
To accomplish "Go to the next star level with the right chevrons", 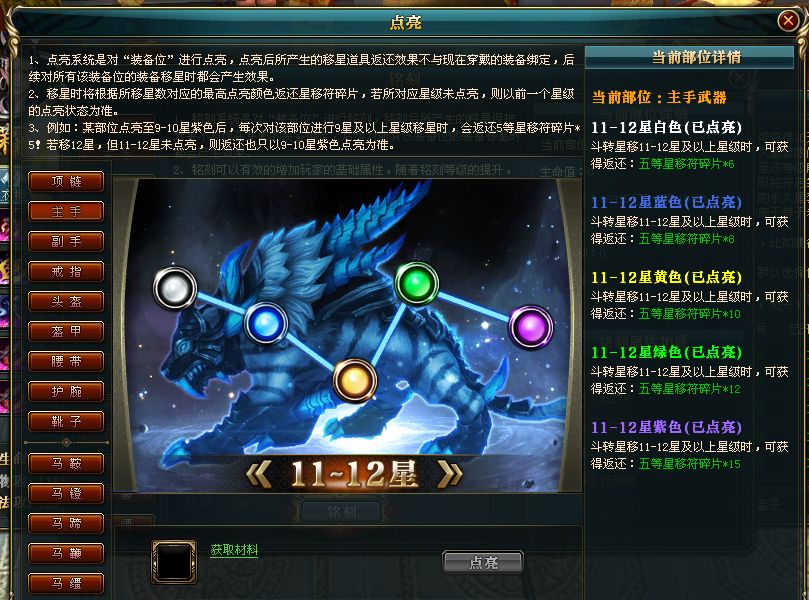I will point(449,474).
